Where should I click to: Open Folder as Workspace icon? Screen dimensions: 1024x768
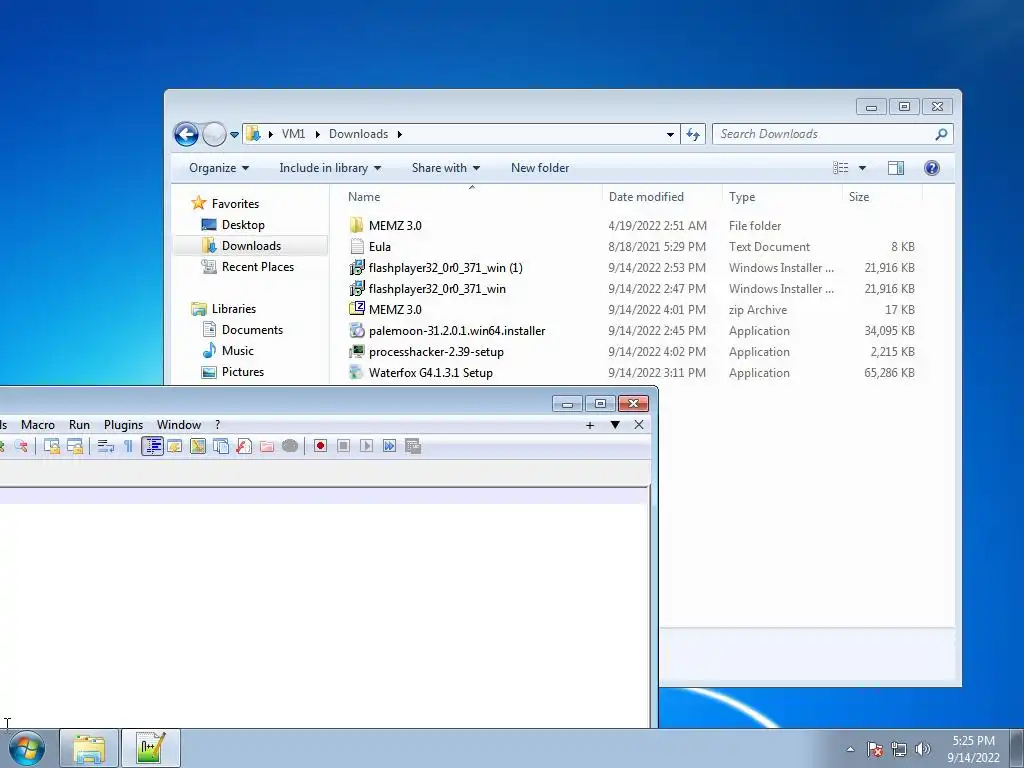coord(267,446)
